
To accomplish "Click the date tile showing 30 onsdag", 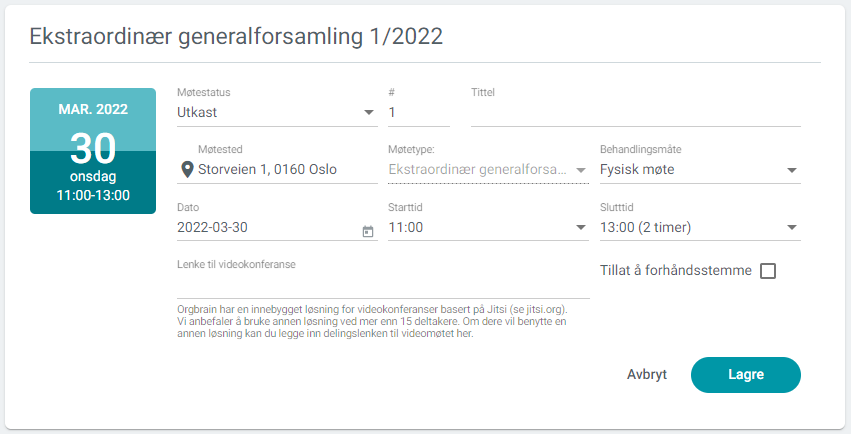I will point(93,151).
